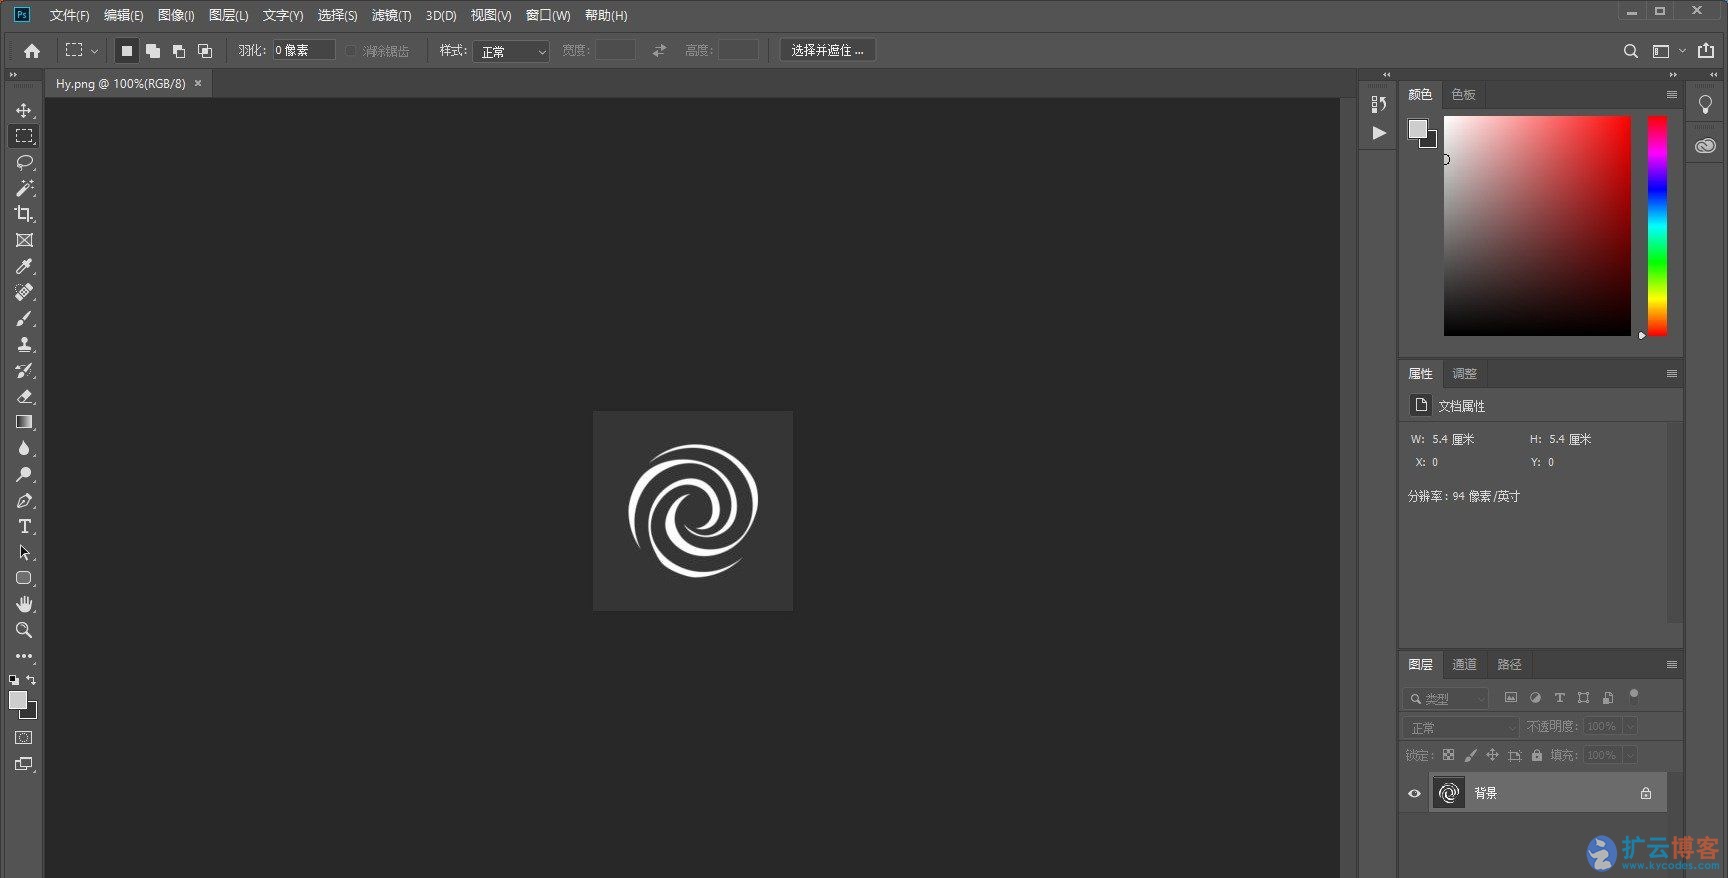Pick the Magic Wand tool
1728x878 pixels.
(x=24, y=188)
